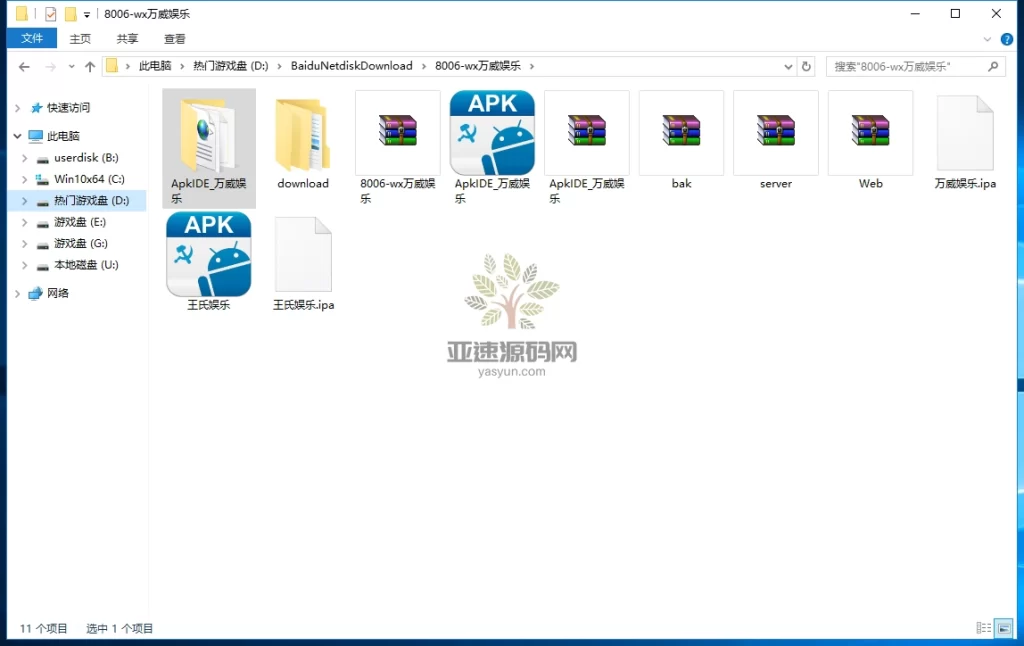Screen dimensions: 1024x646
Task: Select the 万威娱乐.ipa file
Action: 965,135
